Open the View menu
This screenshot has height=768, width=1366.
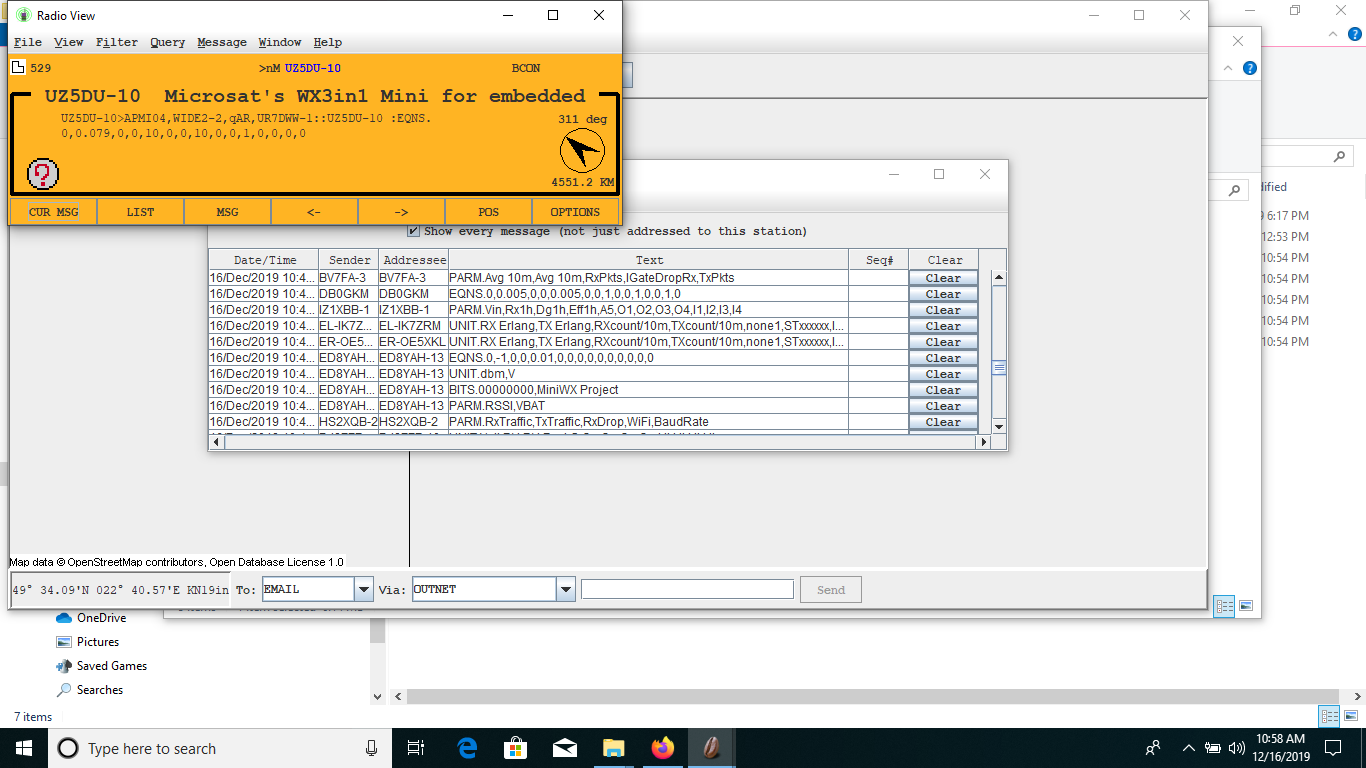69,42
